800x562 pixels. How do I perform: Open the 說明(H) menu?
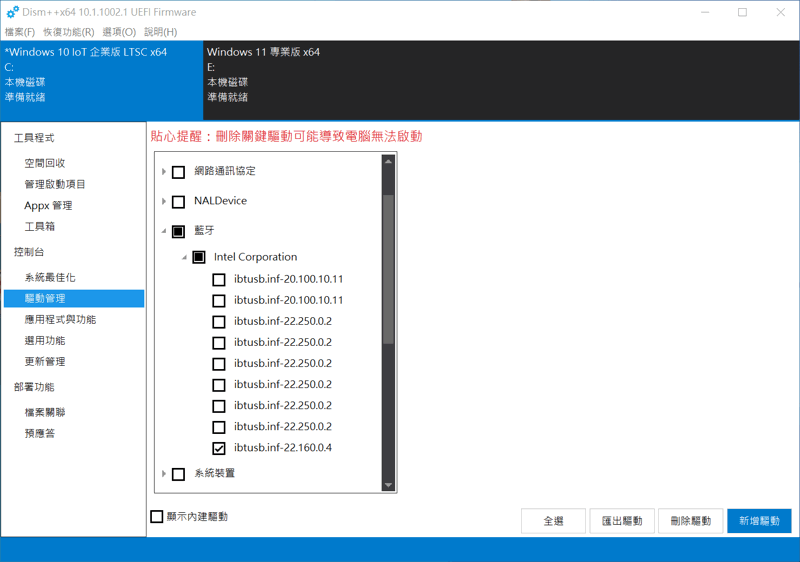pos(160,32)
